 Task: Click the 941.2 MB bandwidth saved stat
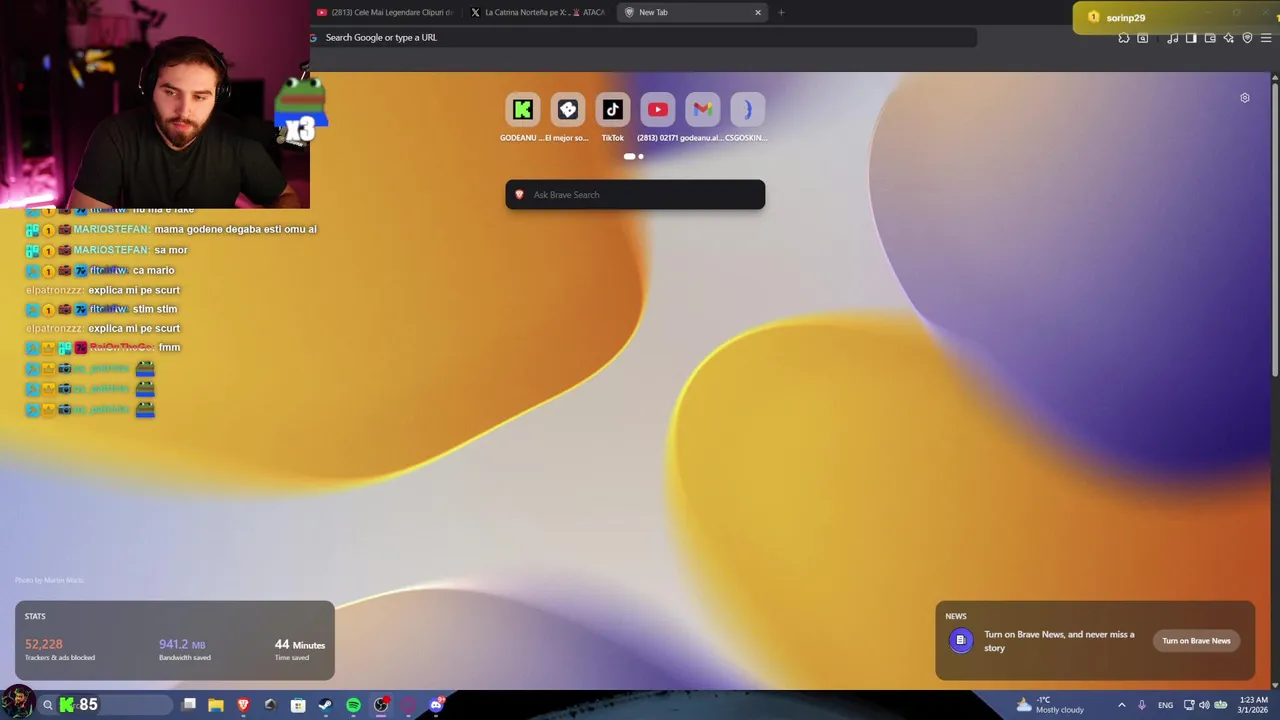point(182,644)
